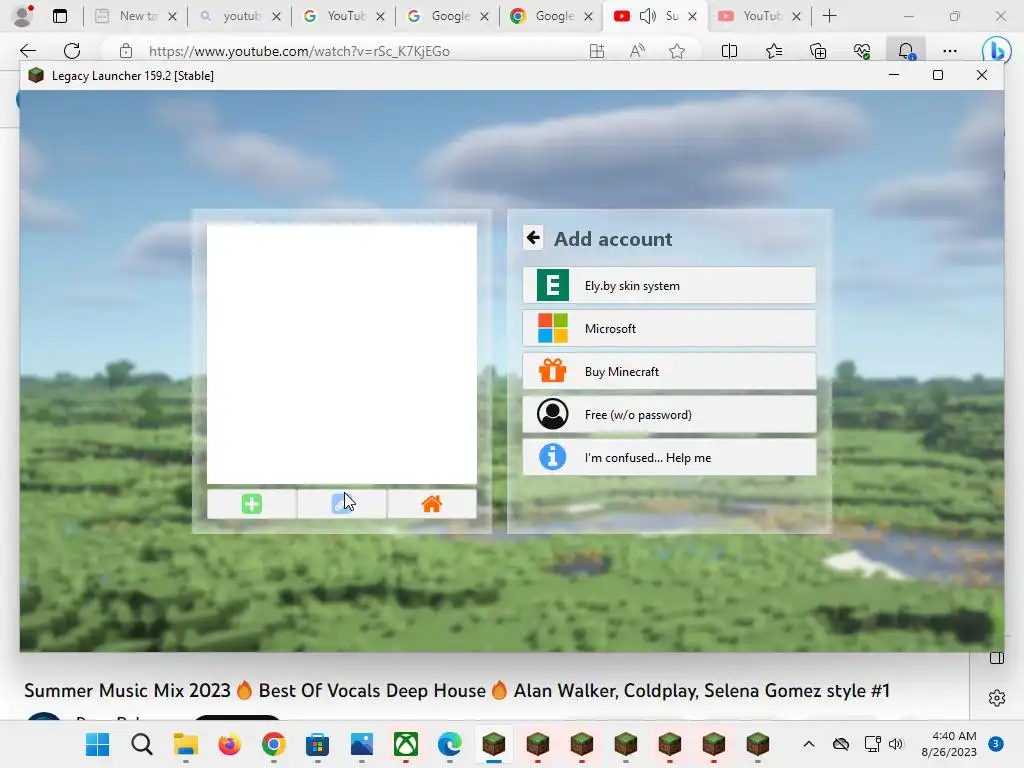The image size is (1024, 768).
Task: Return home with the orange house button
Action: click(x=432, y=504)
